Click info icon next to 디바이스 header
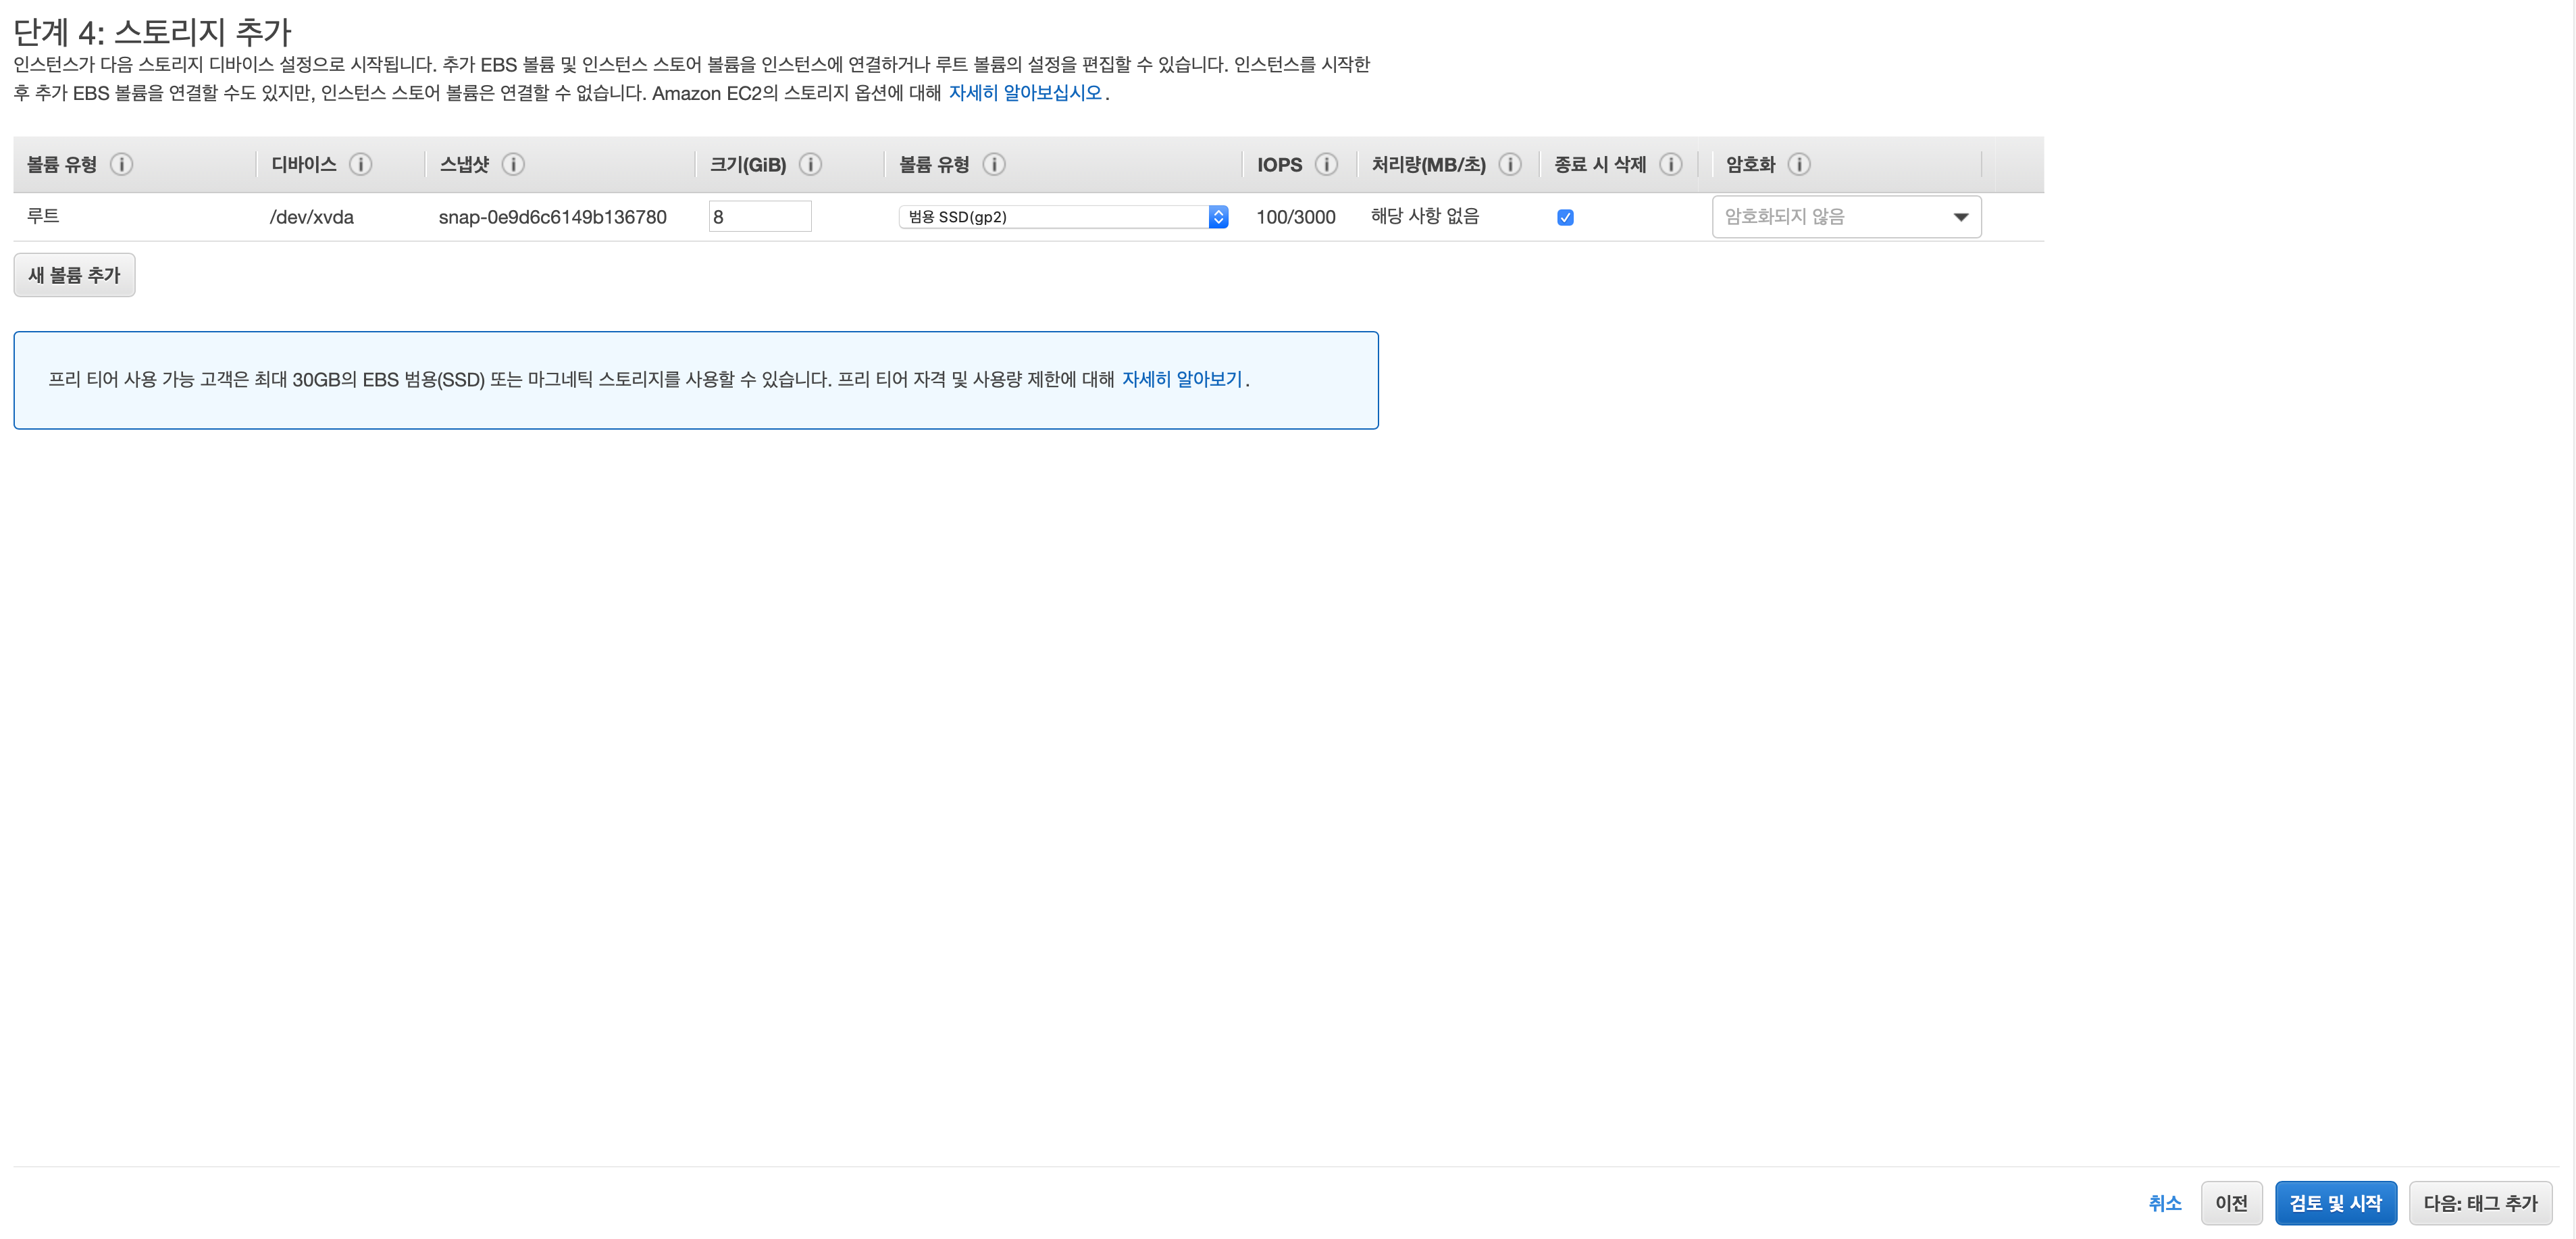Image resolution: width=2576 pixels, height=1239 pixels. pos(361,164)
